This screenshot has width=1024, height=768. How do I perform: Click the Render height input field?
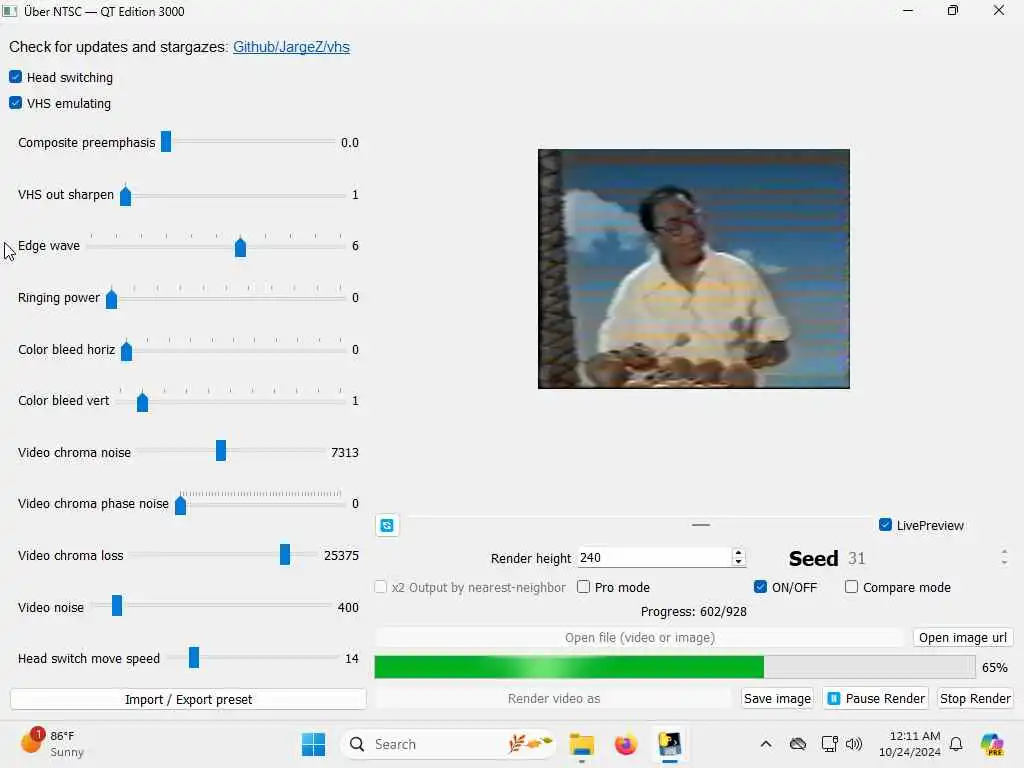tap(655, 558)
